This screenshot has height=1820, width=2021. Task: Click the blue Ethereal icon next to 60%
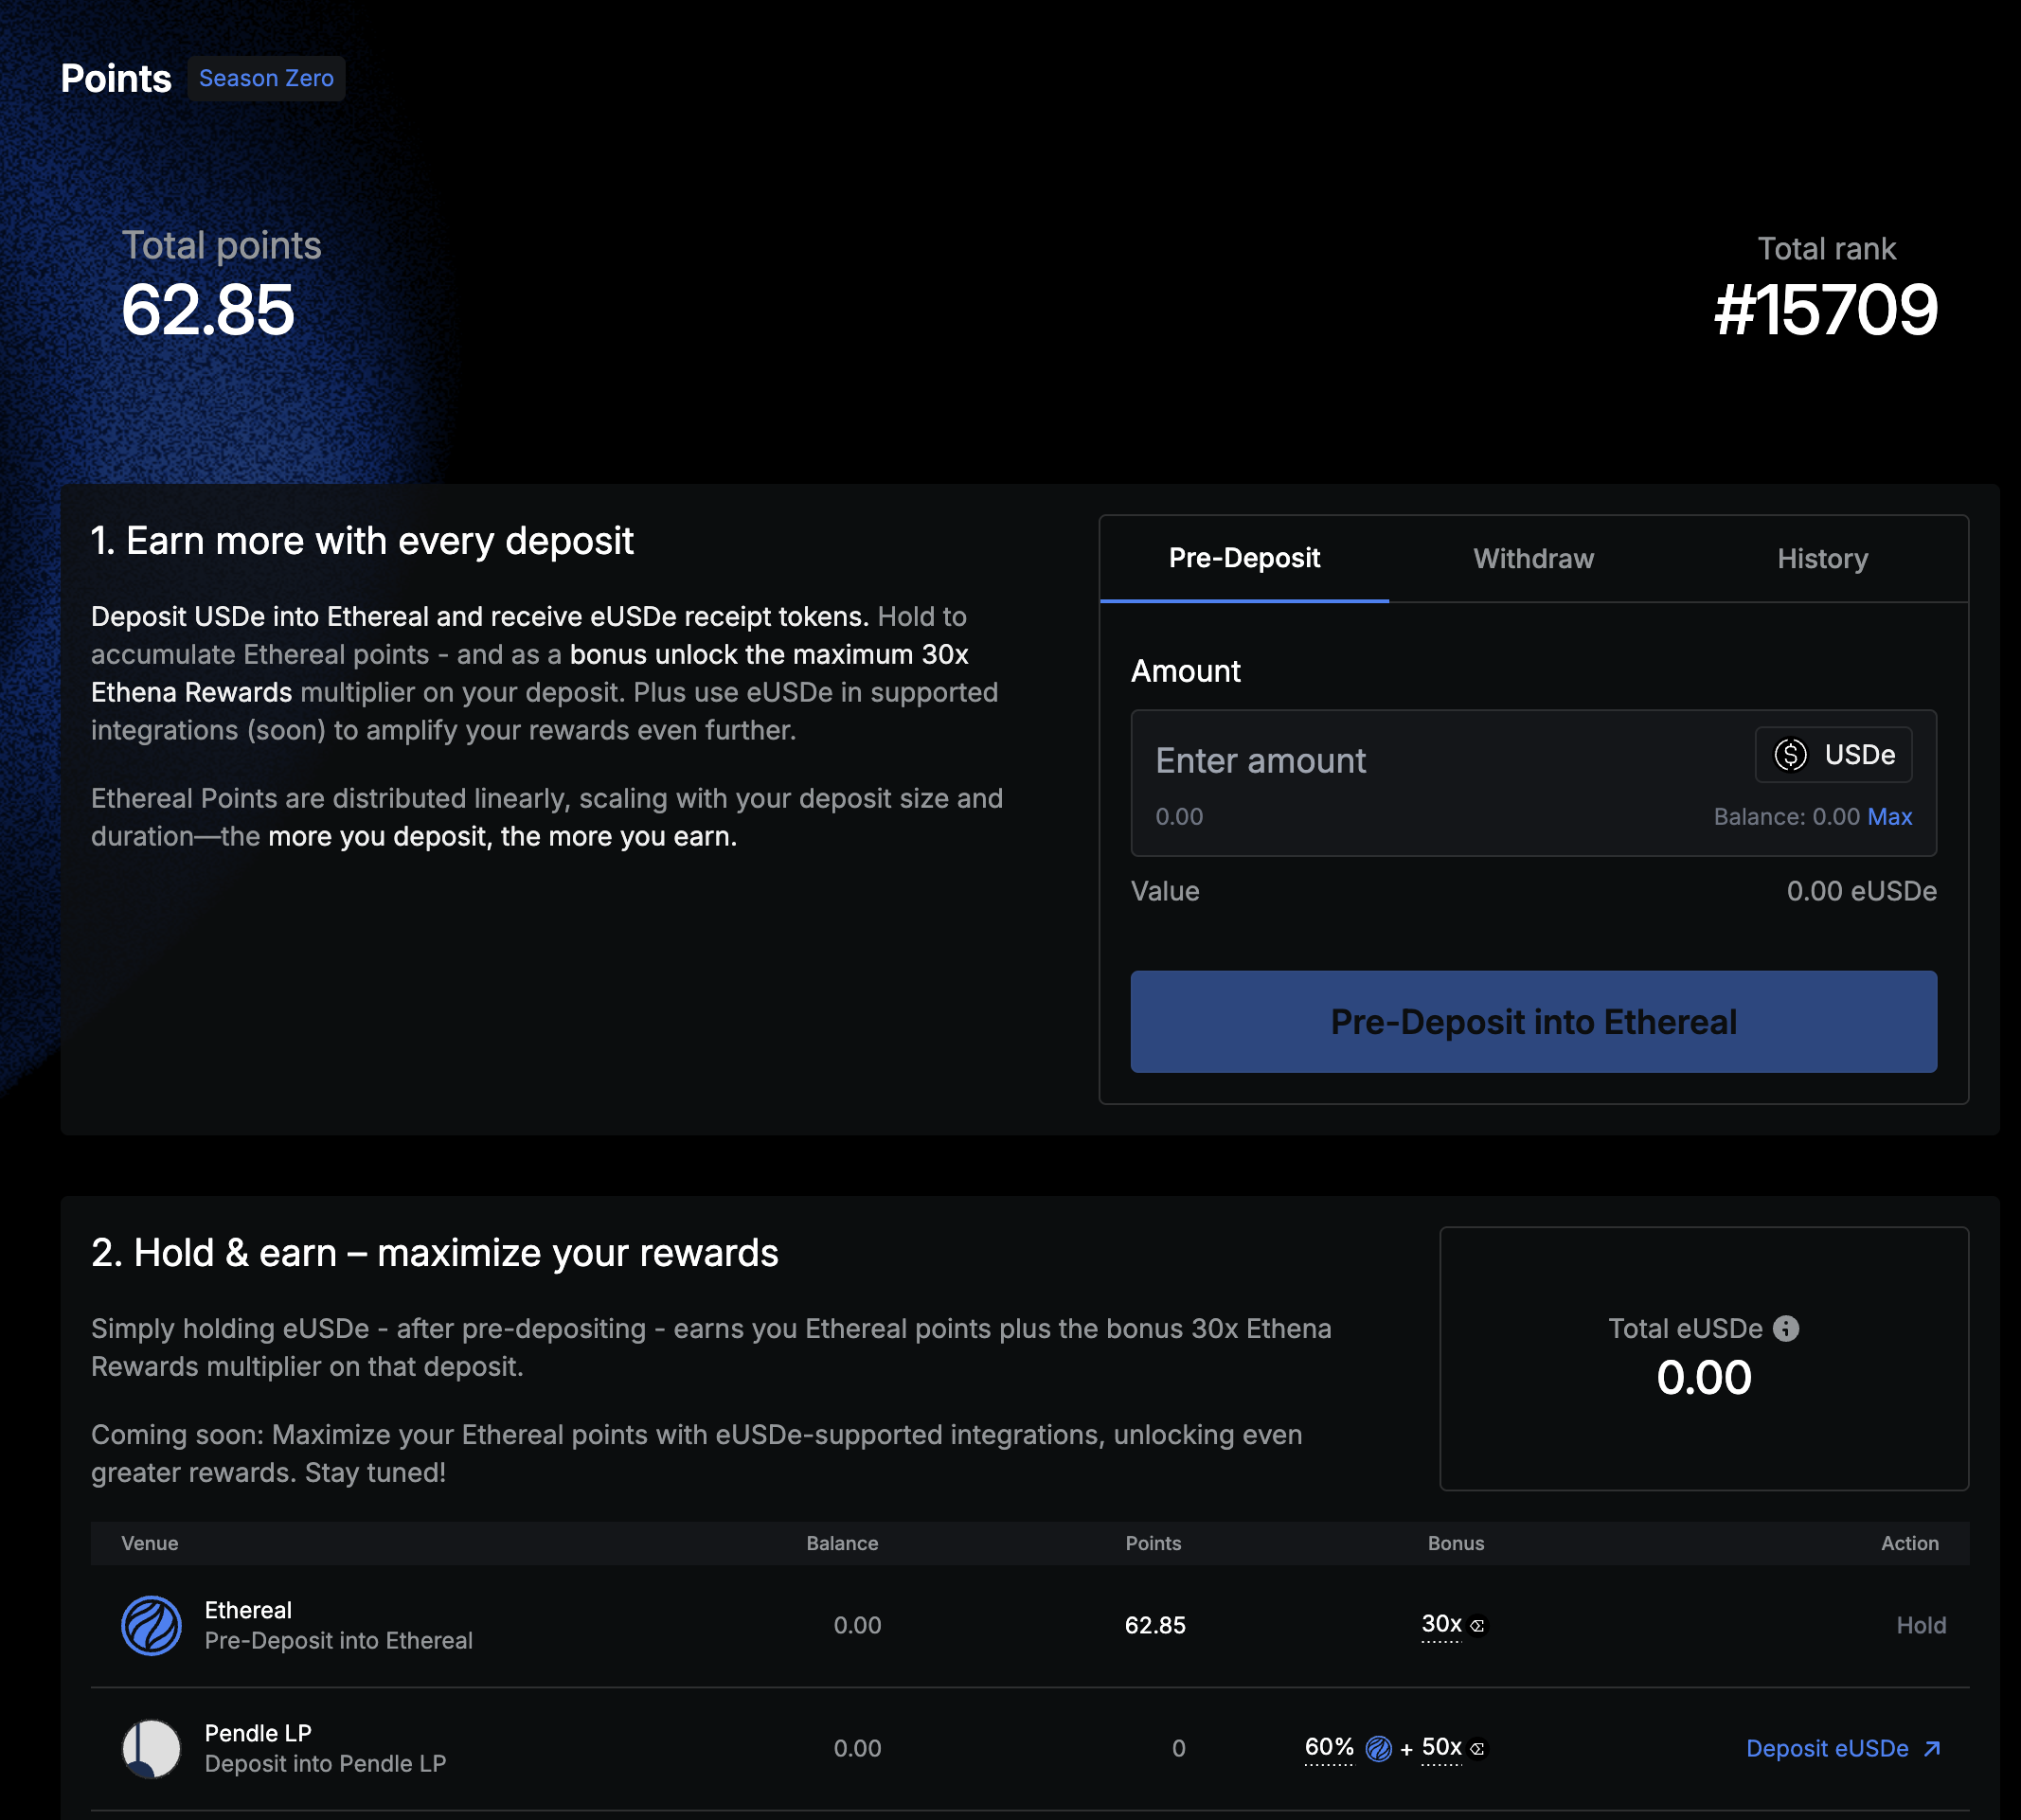click(1378, 1748)
